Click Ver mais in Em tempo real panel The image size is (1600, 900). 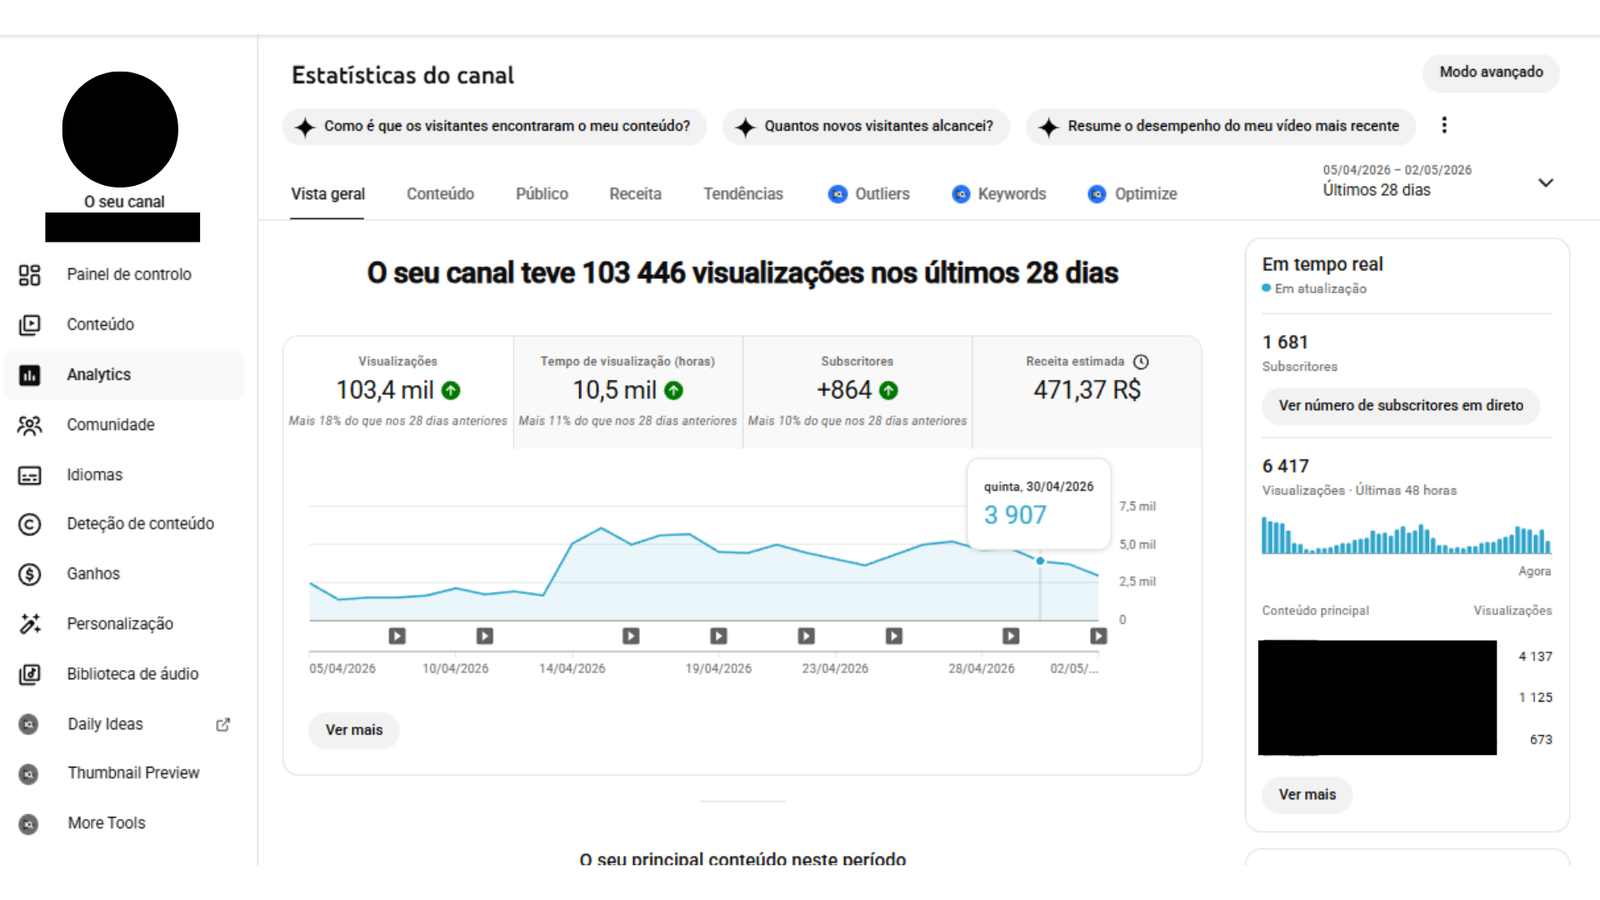coord(1307,795)
